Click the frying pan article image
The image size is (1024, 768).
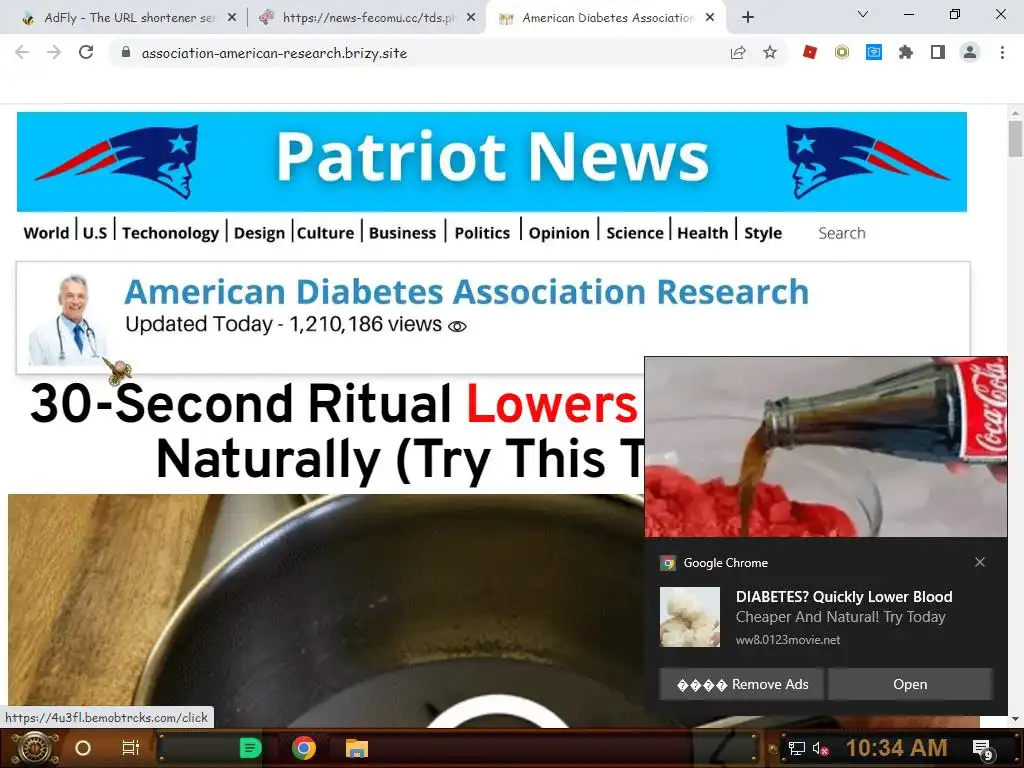pyautogui.click(x=326, y=611)
